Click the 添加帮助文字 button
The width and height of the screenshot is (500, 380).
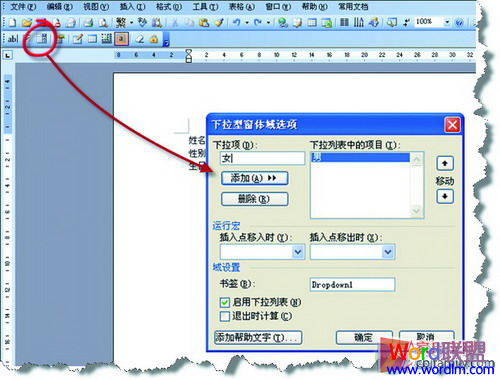pos(258,337)
